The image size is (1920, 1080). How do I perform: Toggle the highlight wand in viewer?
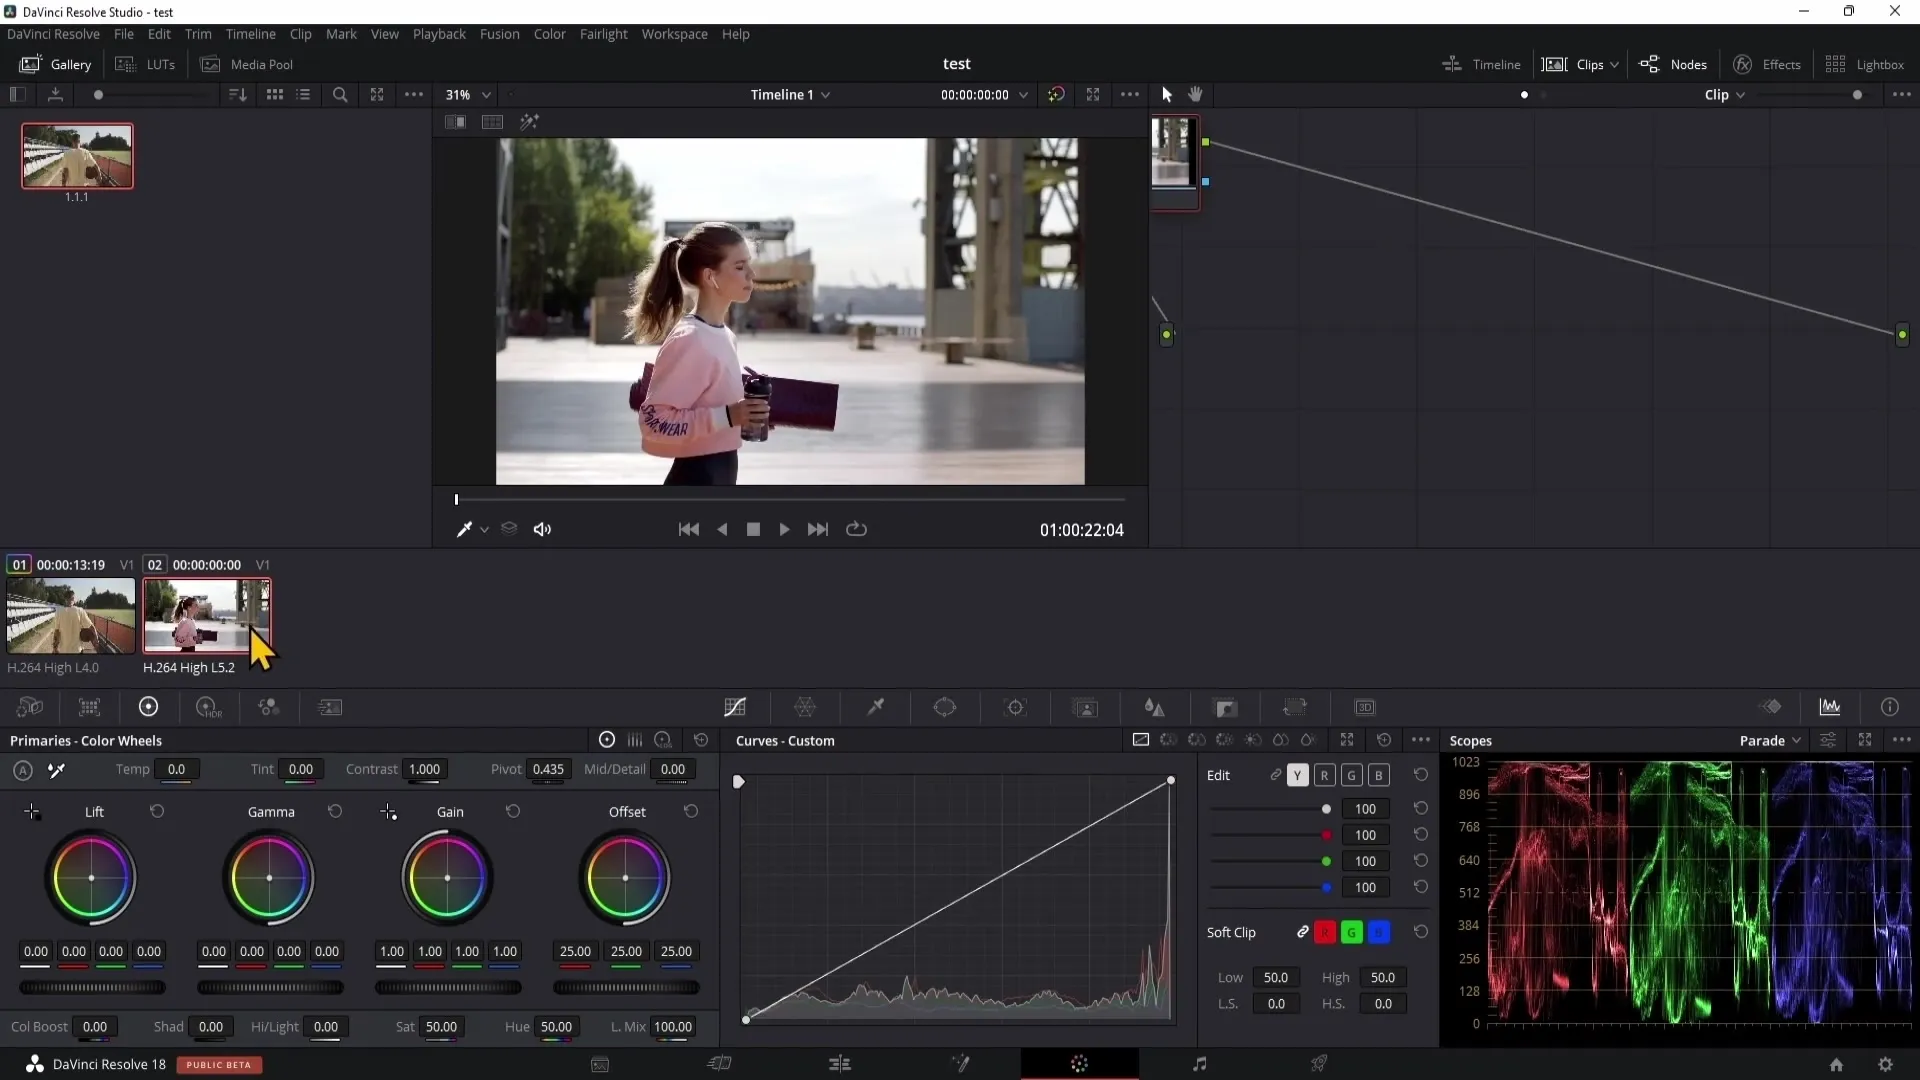pos(529,122)
